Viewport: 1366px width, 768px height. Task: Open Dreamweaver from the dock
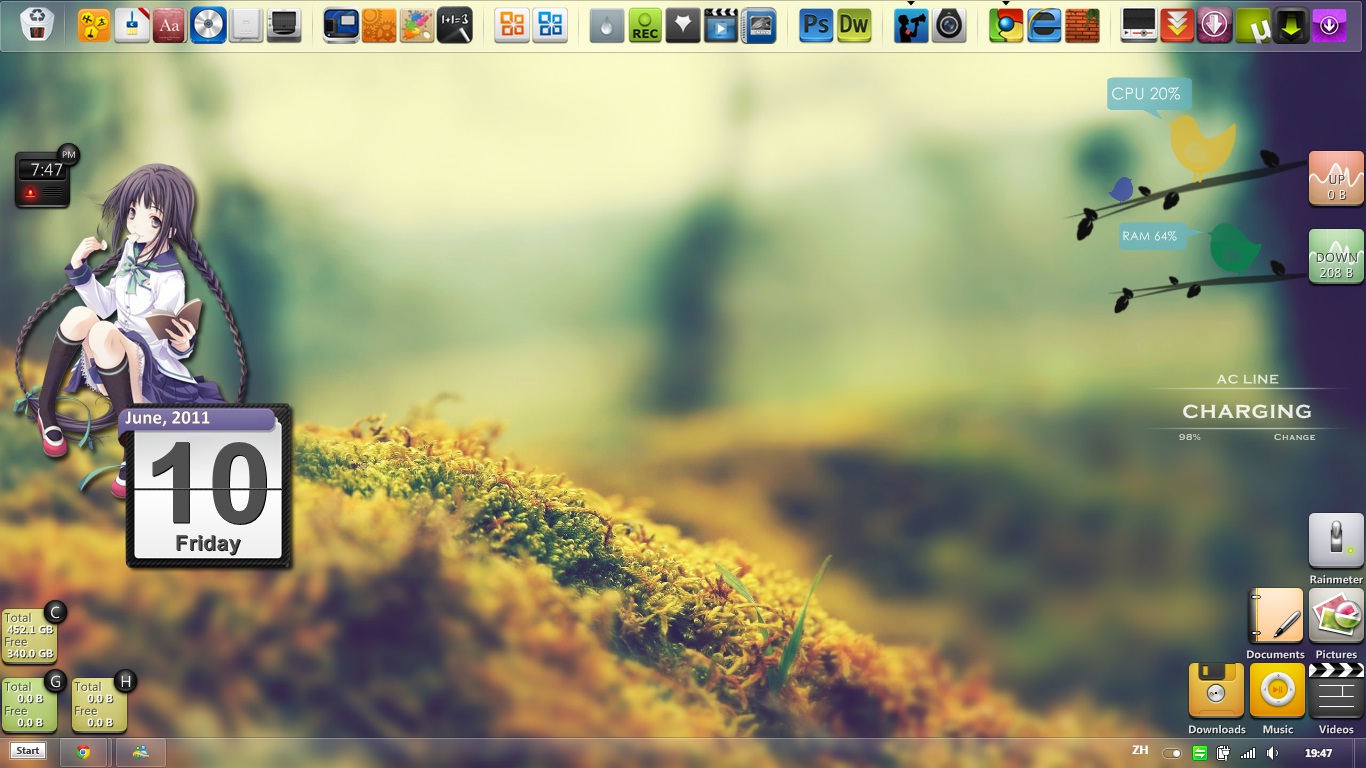tap(854, 25)
